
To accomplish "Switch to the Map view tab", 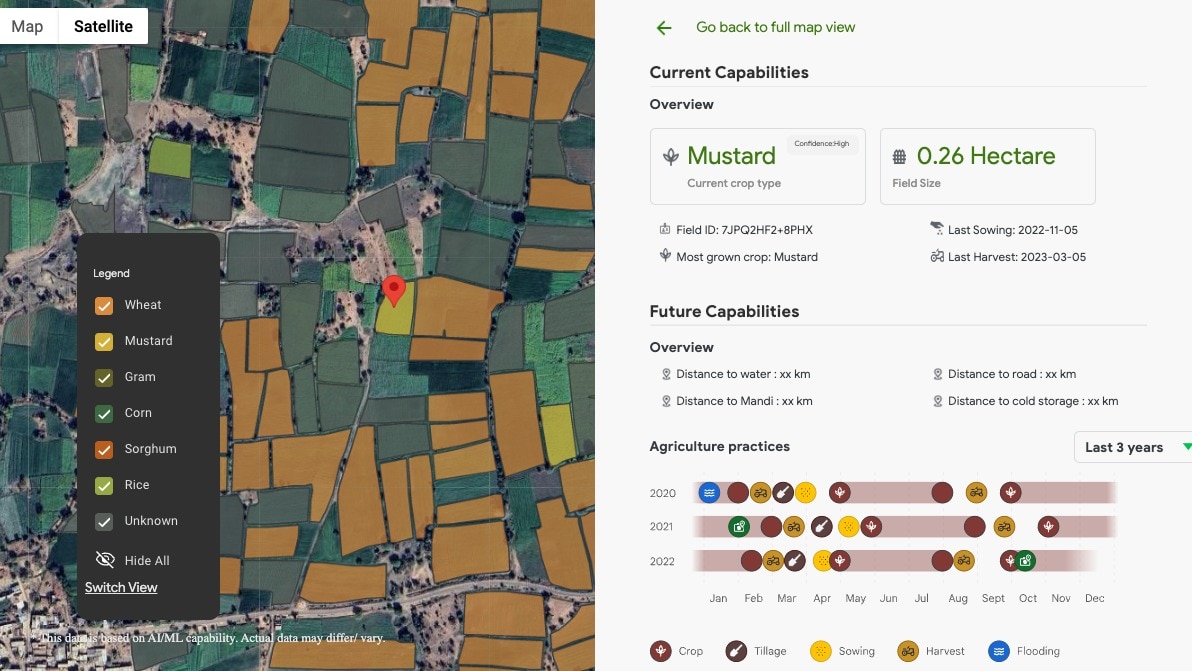I will pyautogui.click(x=27, y=26).
